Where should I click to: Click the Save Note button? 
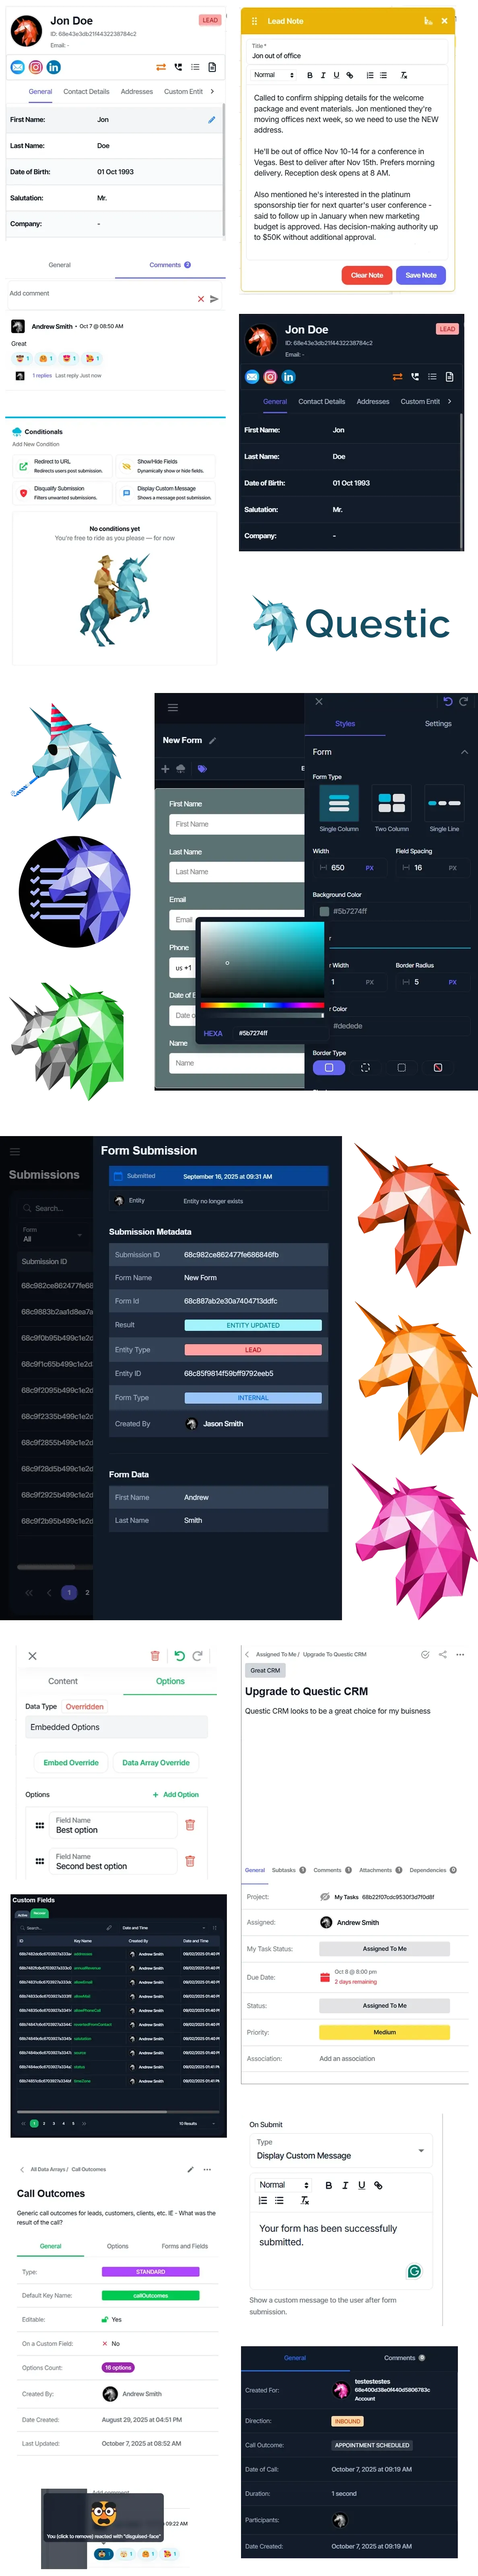coord(421,275)
